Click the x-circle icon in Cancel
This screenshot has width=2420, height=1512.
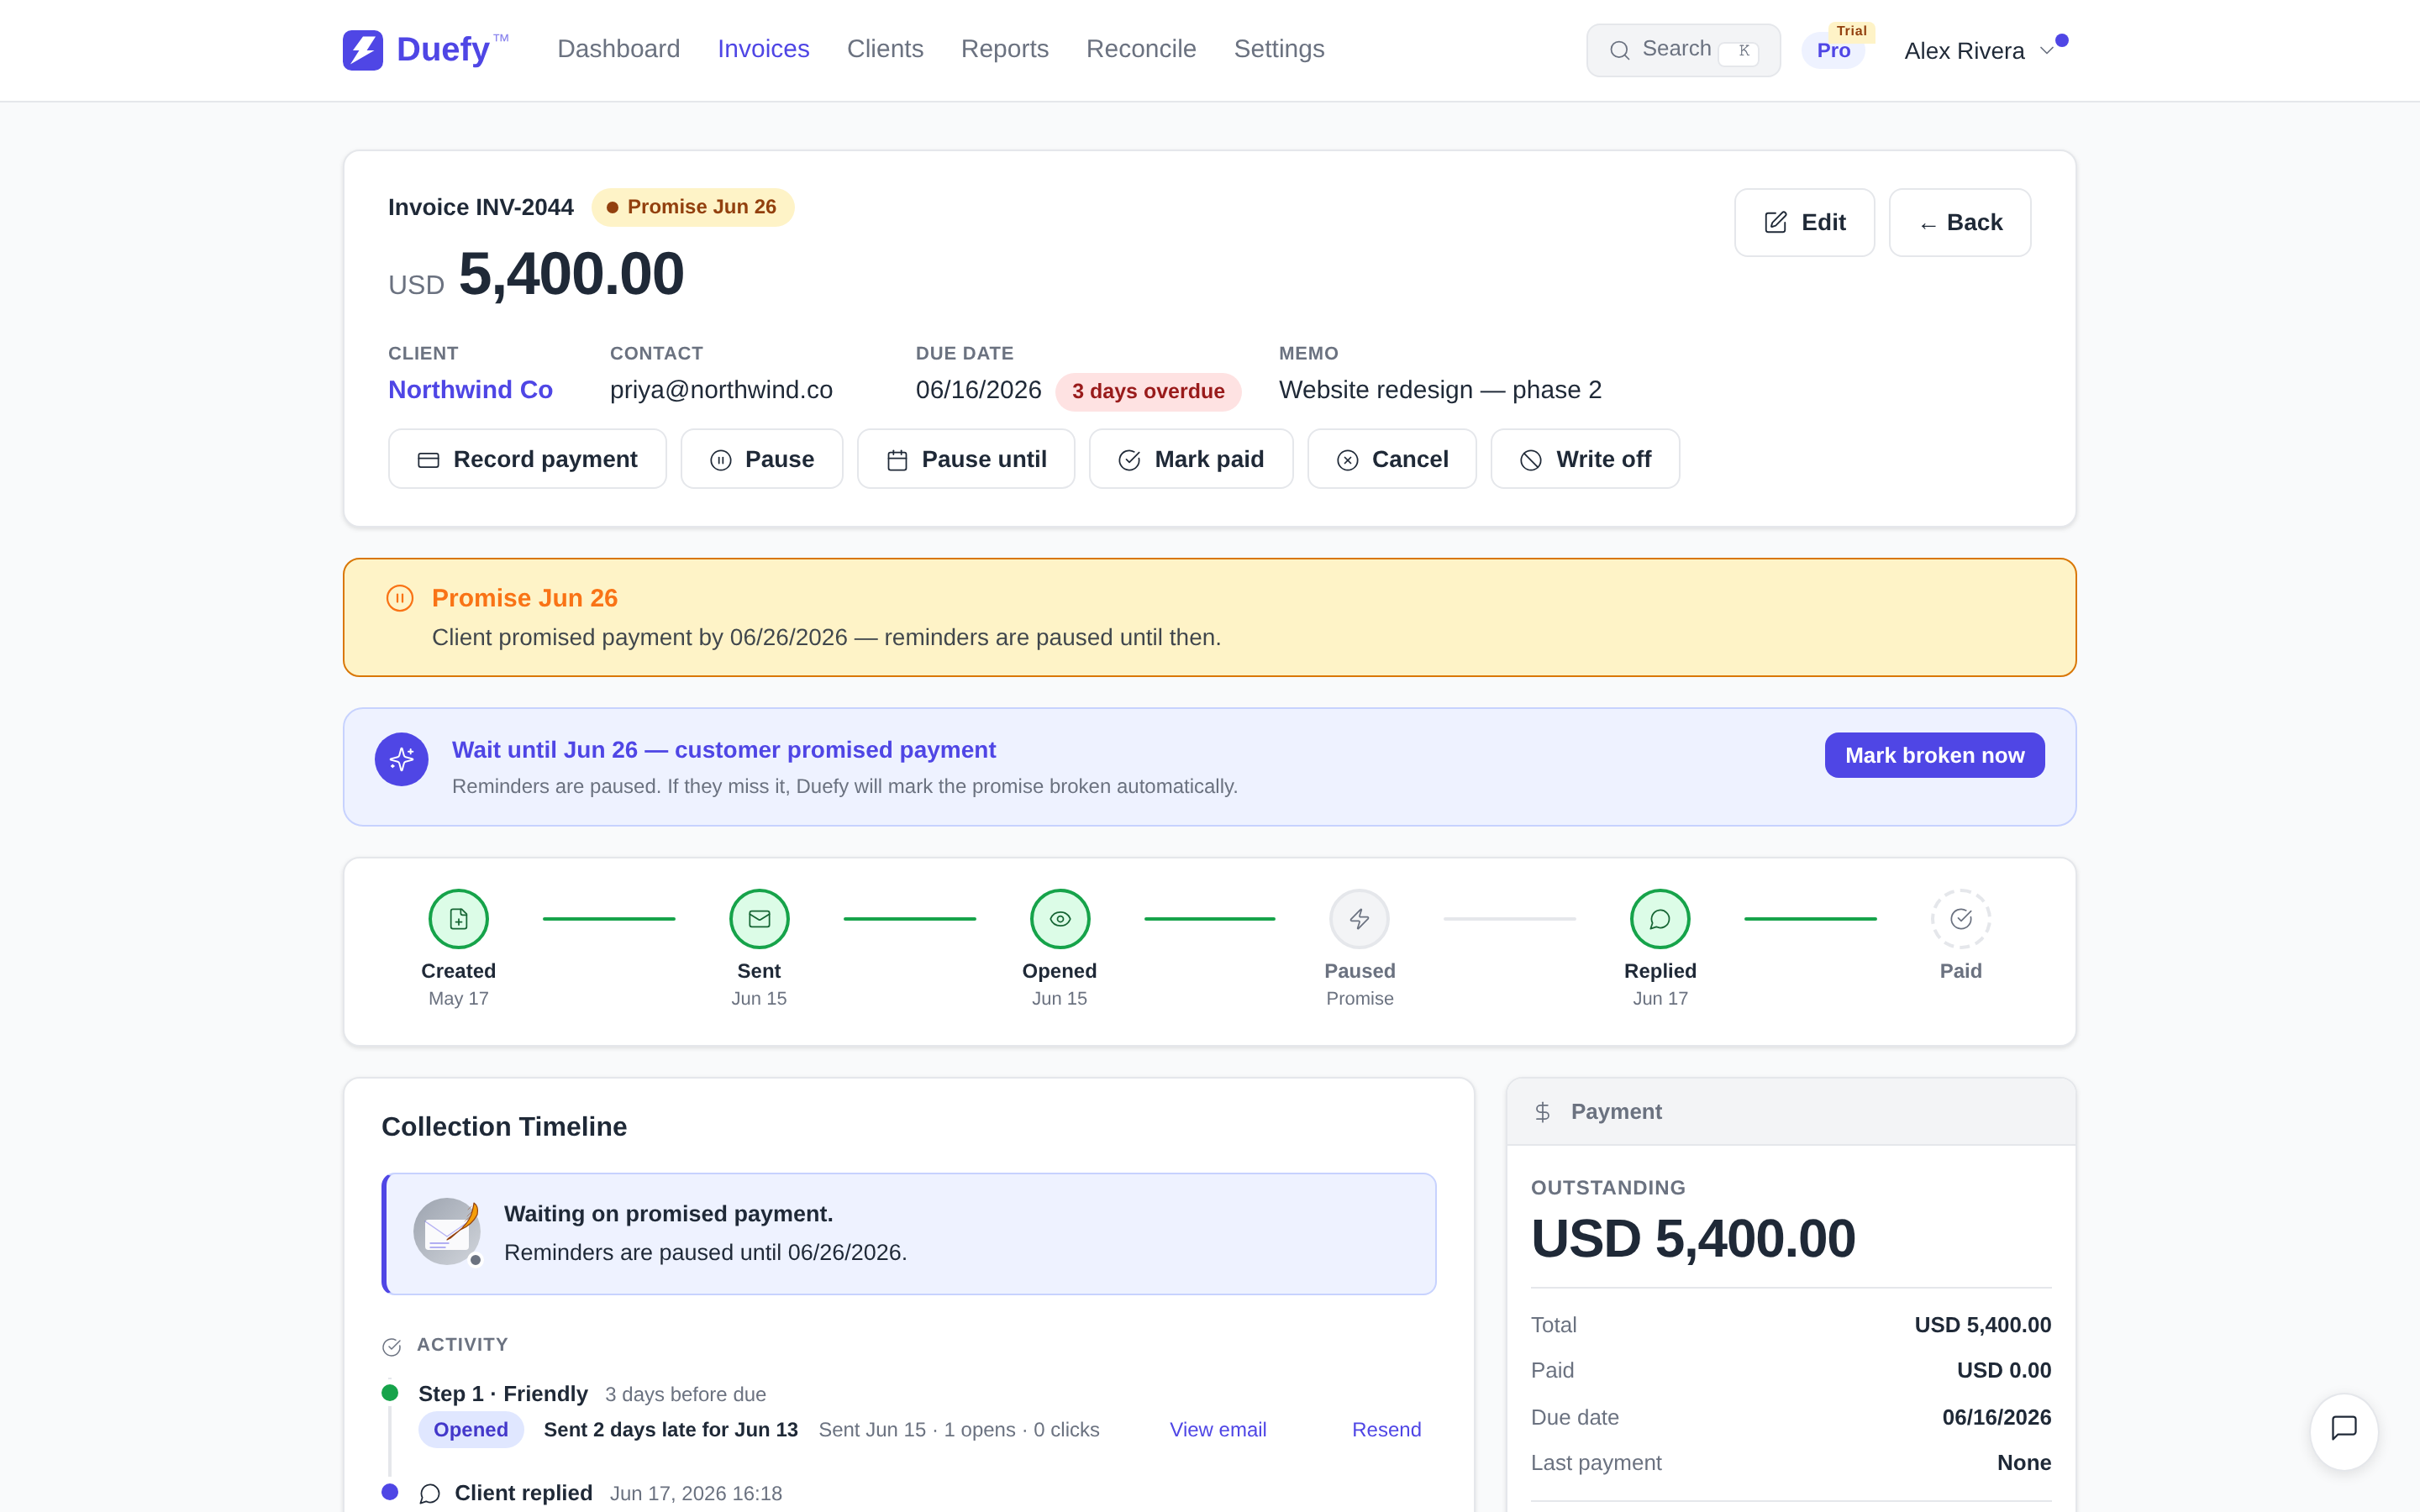[x=1347, y=460]
